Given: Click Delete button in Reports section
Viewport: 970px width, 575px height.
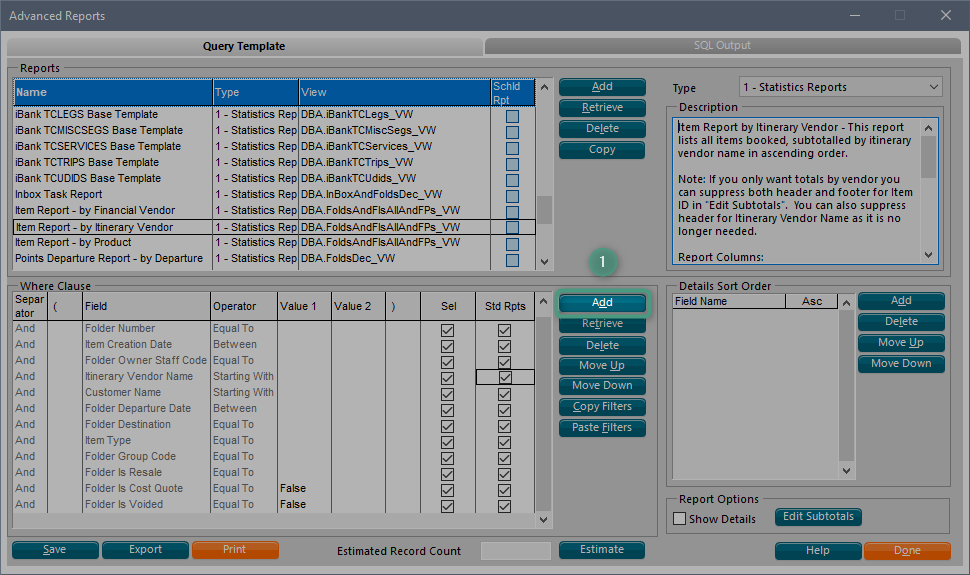Looking at the screenshot, I should pyautogui.click(x=602, y=129).
